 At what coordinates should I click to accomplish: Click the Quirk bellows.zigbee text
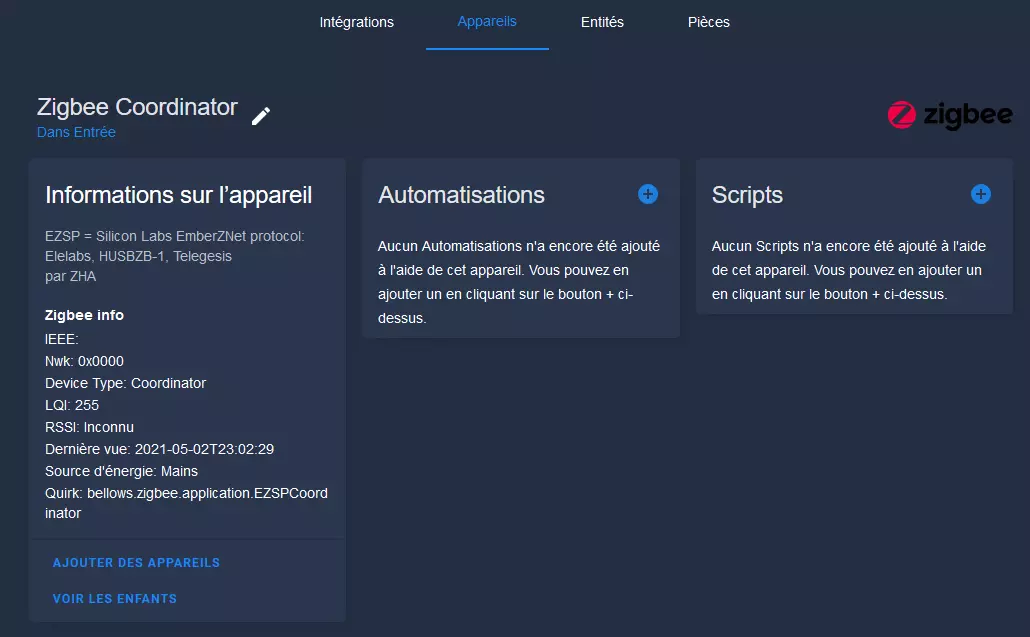pyautogui.click(x=186, y=493)
